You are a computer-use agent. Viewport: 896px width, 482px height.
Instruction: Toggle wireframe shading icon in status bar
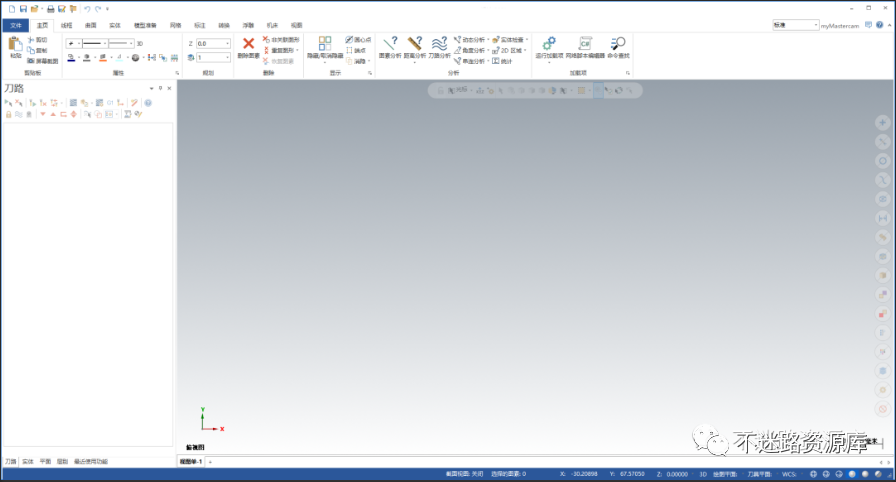tap(813, 474)
